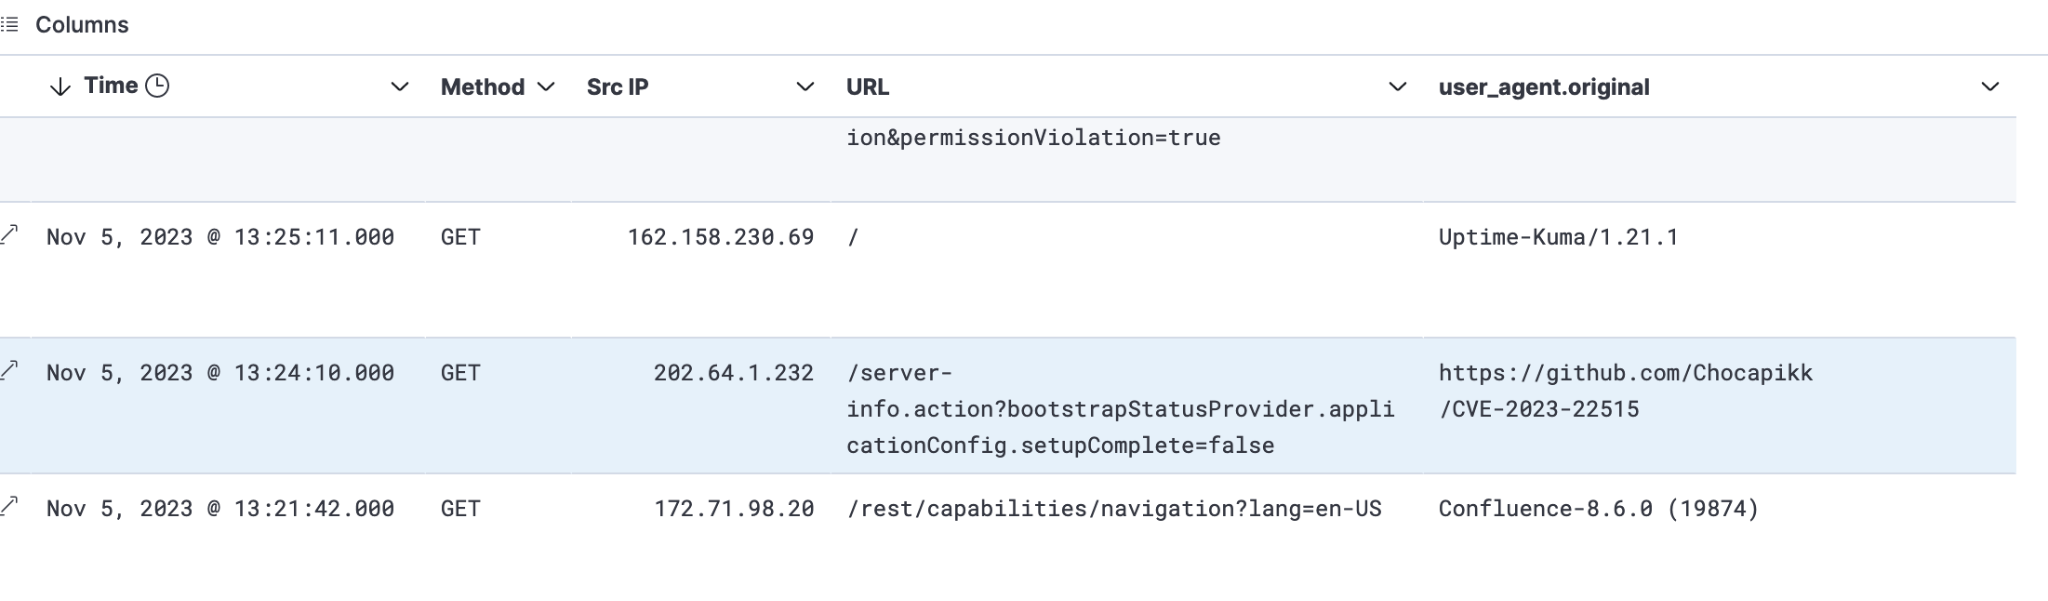The height and width of the screenshot is (601, 2048).
Task: Open the Method column options chevron
Action: (x=546, y=87)
